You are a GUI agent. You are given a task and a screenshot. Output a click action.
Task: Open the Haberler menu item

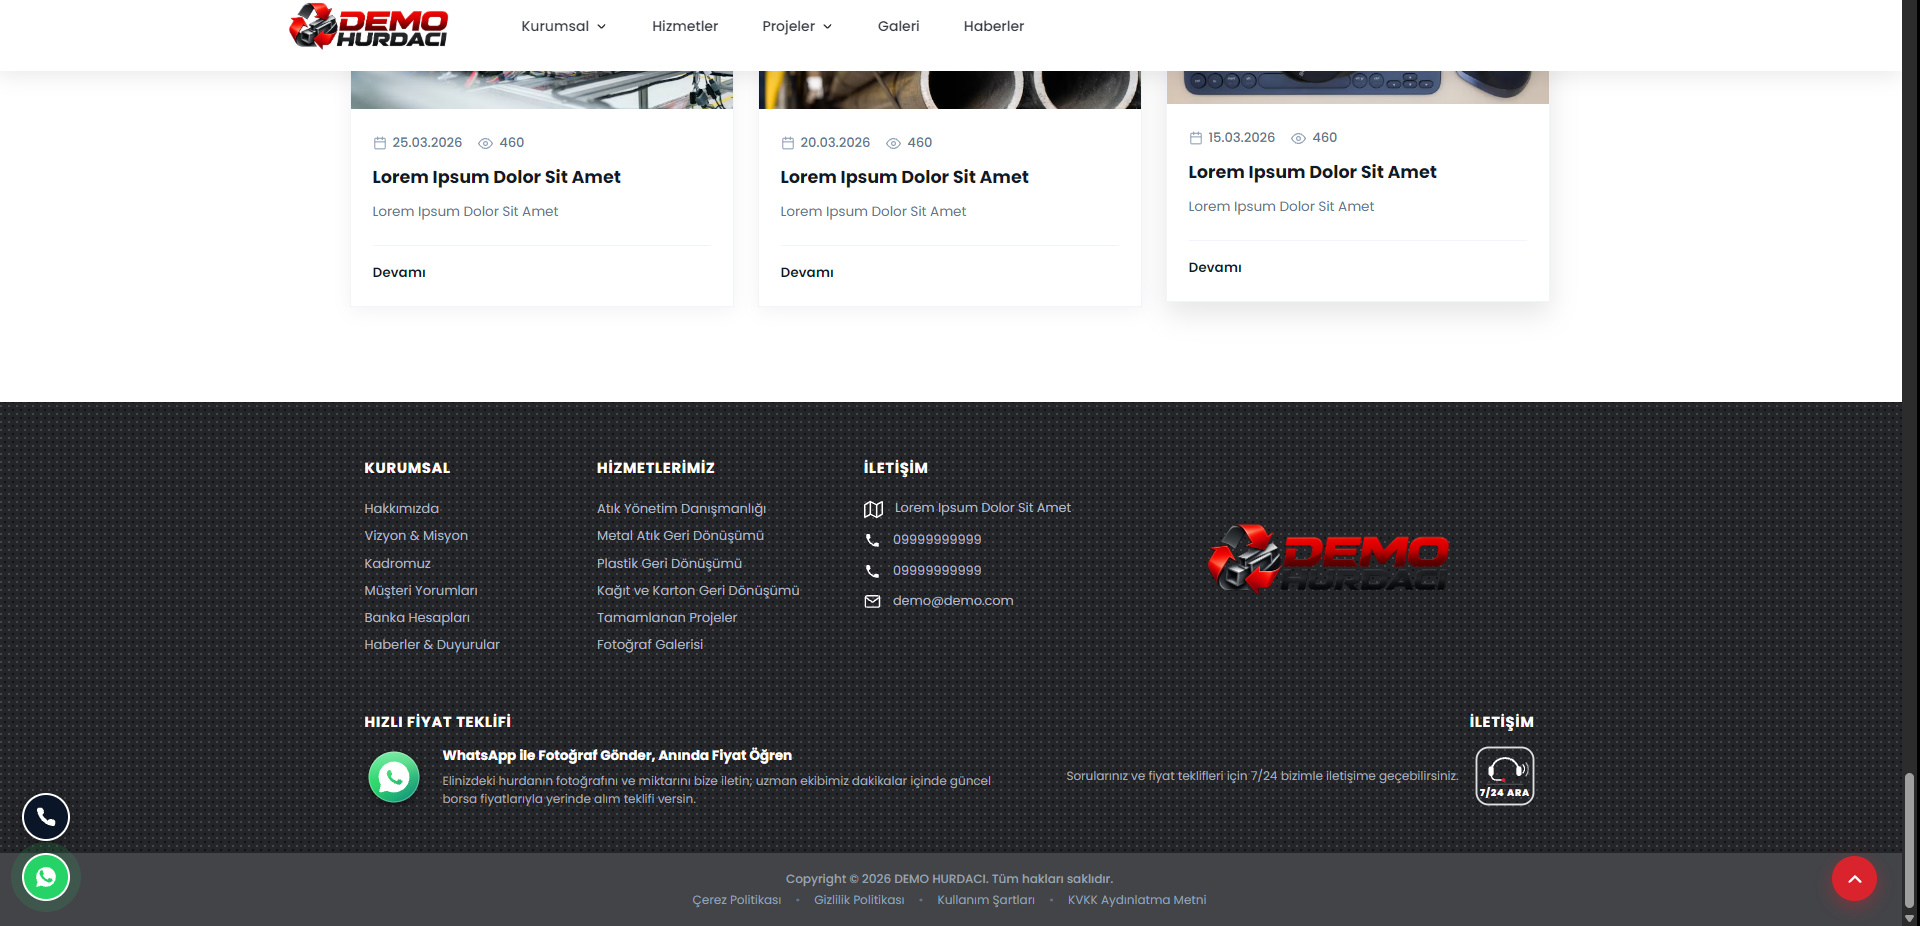(994, 26)
